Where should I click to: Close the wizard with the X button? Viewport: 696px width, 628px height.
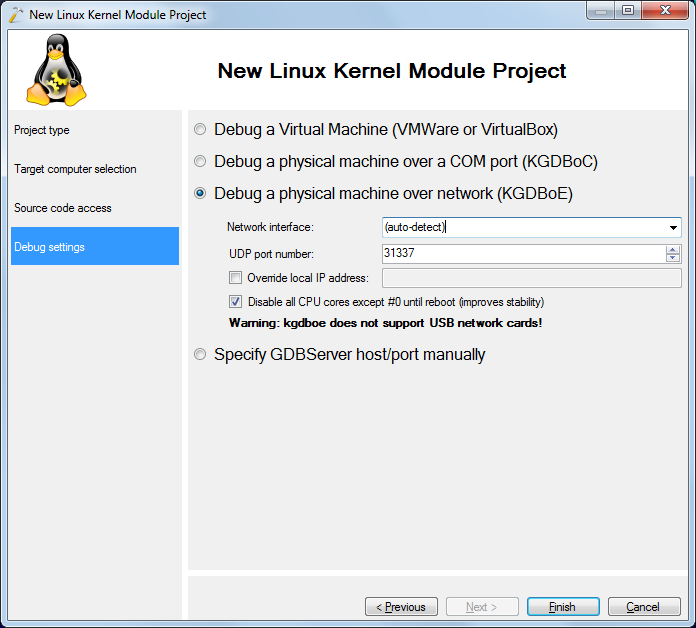(x=665, y=10)
